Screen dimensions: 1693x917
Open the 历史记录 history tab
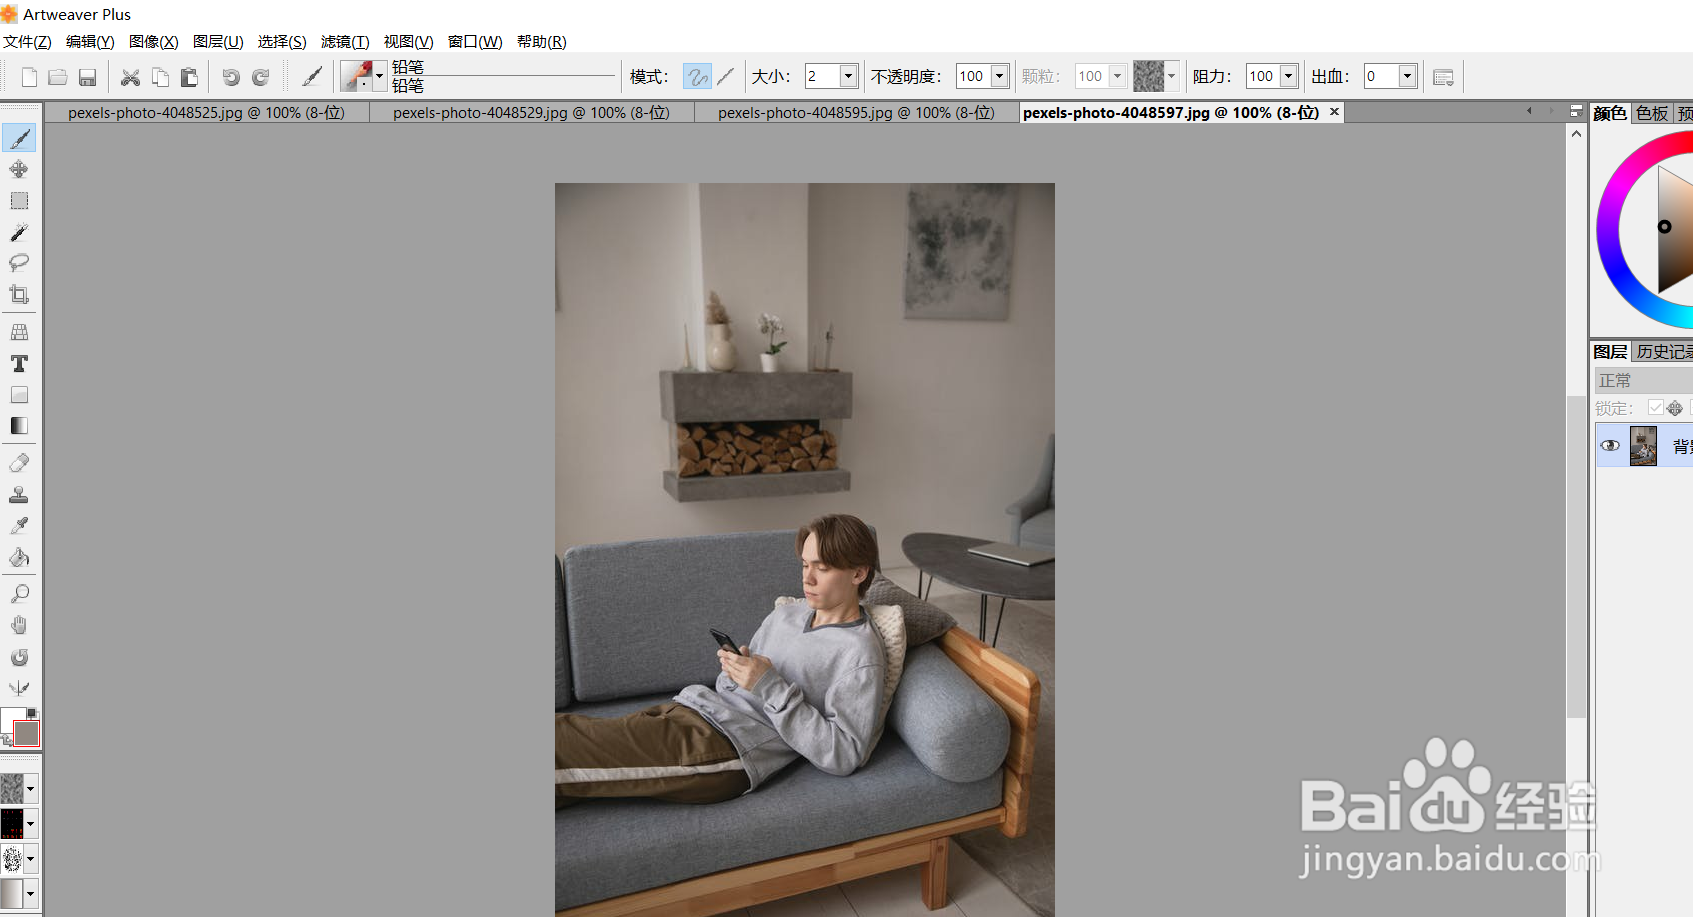(1663, 352)
